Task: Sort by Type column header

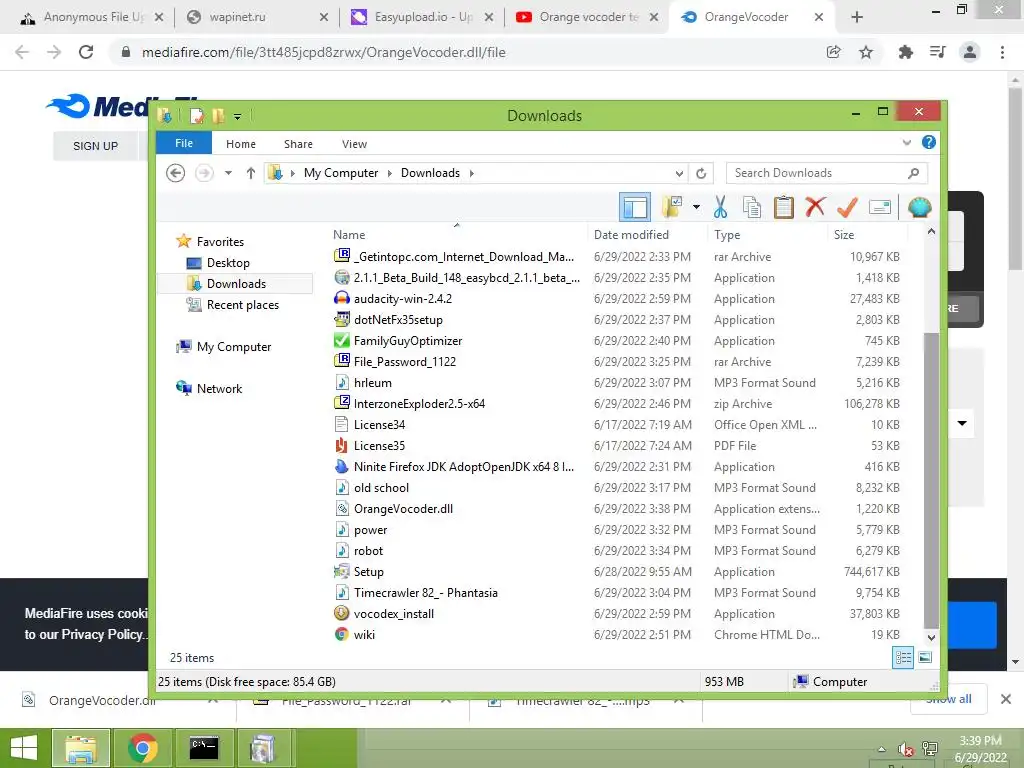Action: pyautogui.click(x=727, y=234)
